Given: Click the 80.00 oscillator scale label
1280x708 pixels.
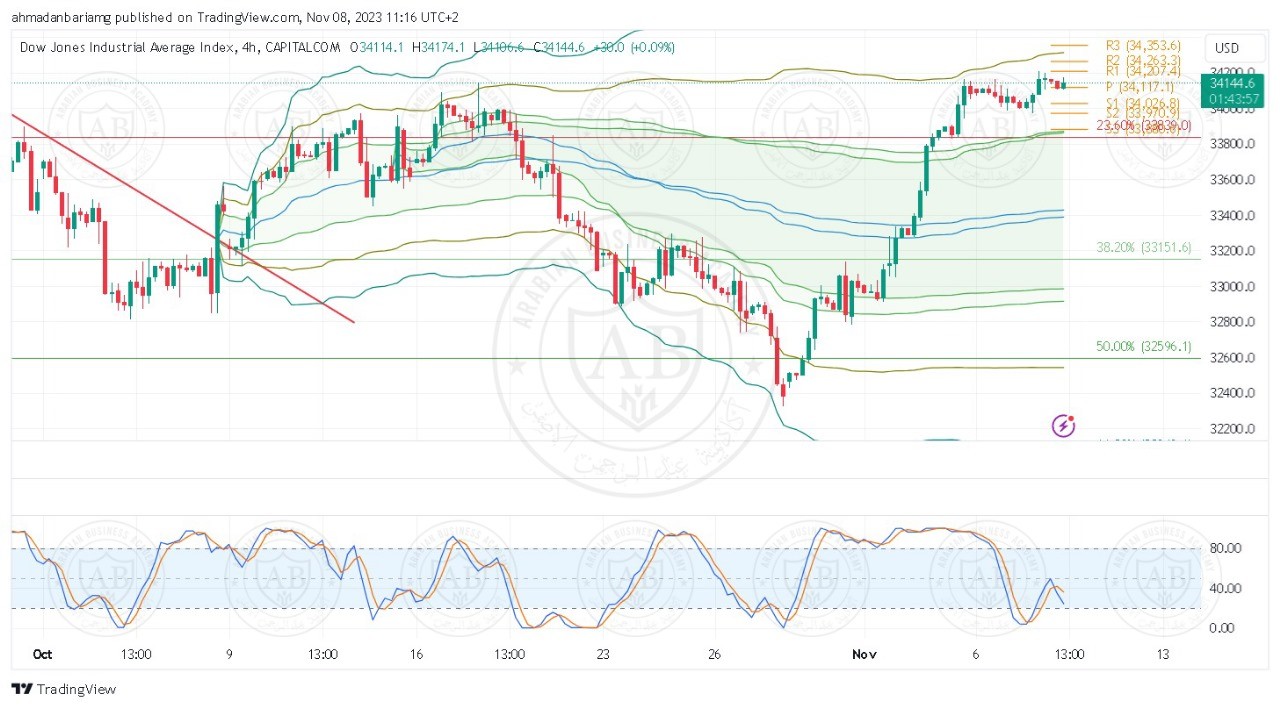Looking at the screenshot, I should click(x=1225, y=548).
